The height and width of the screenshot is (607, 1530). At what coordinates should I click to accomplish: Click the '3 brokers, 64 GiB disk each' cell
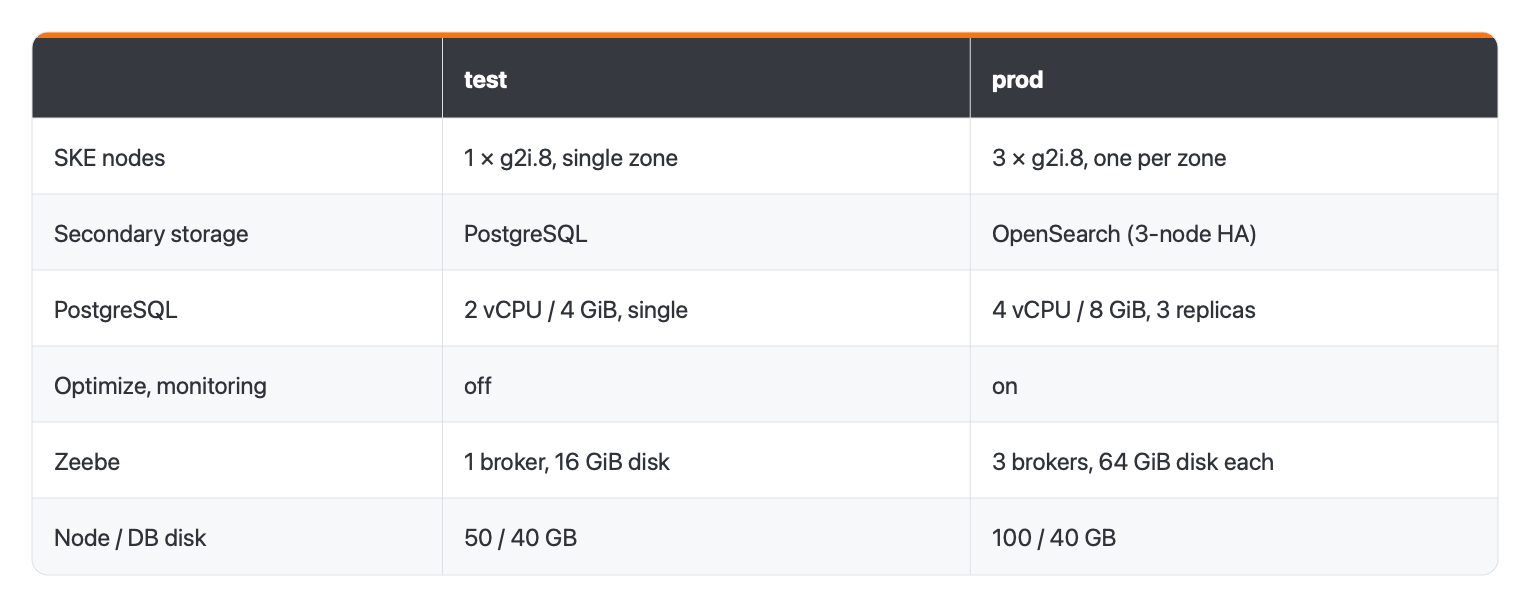pos(1133,461)
